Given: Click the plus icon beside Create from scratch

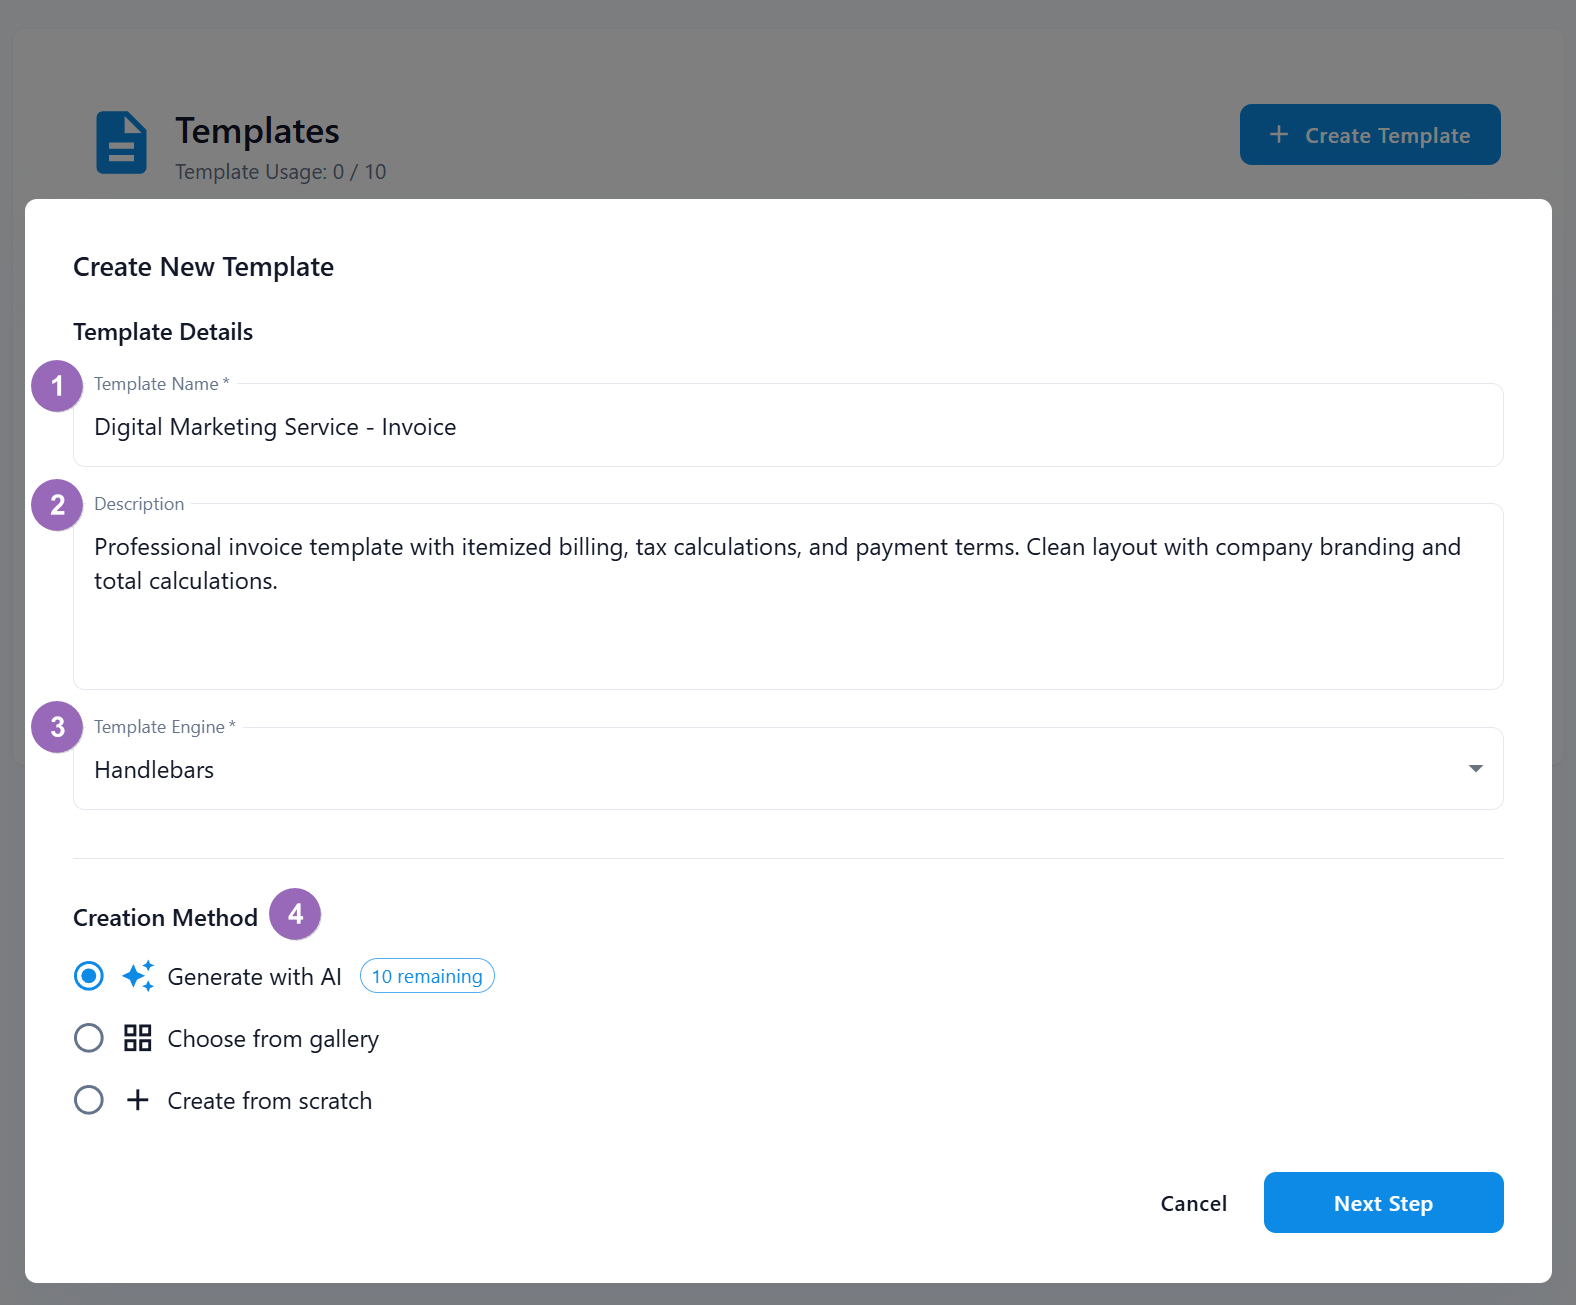Looking at the screenshot, I should tap(137, 1100).
